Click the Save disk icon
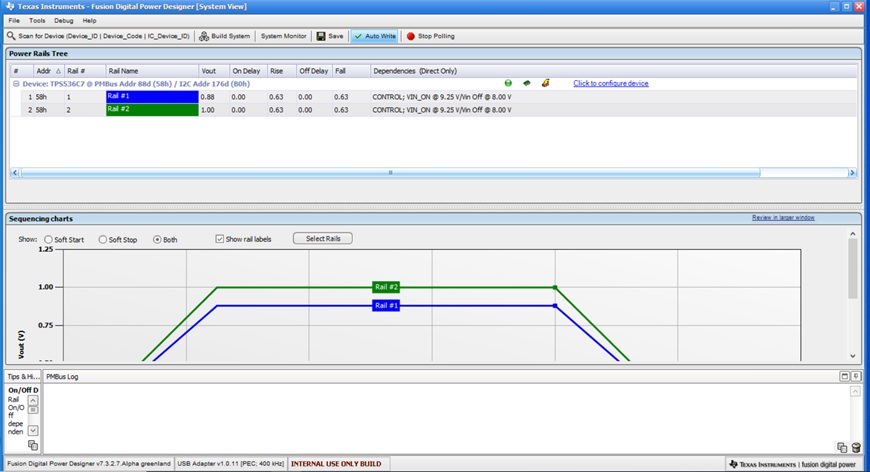 [321, 36]
